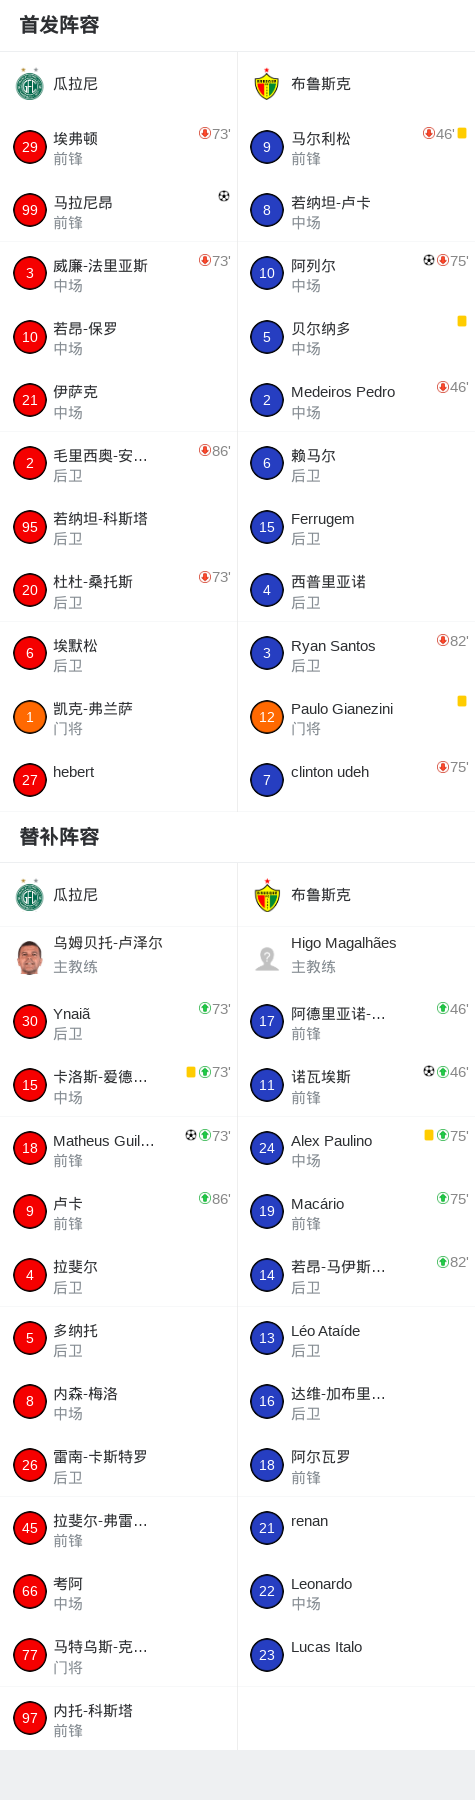
Task: Click Guarani team crest in starting lineup
Action: point(29,84)
